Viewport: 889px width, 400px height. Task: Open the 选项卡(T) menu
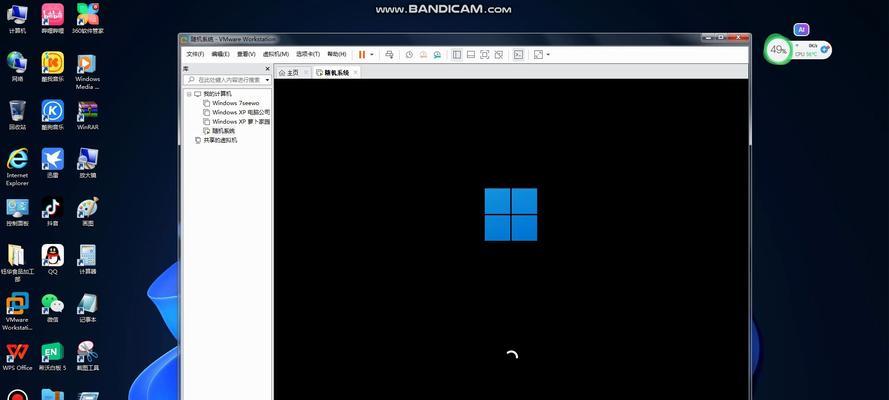pos(308,54)
